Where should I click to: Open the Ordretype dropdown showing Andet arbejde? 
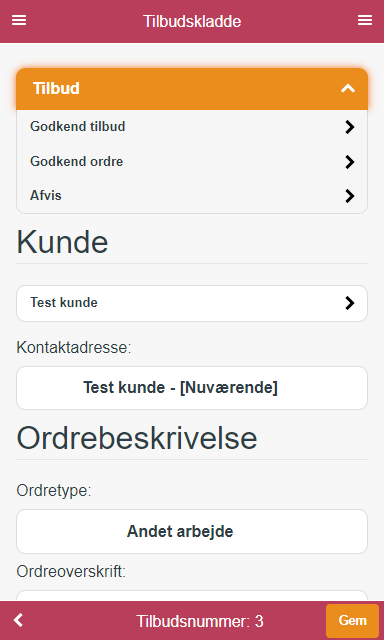[x=192, y=531]
